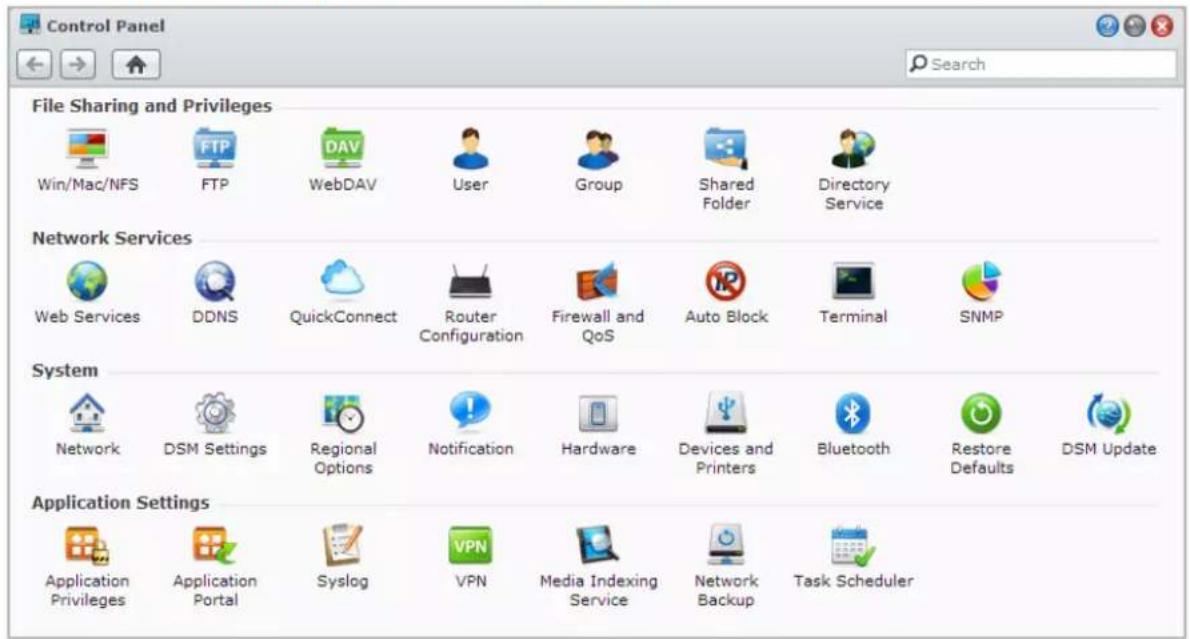
Task: Click the Control Panel search field
Action: [1040, 64]
